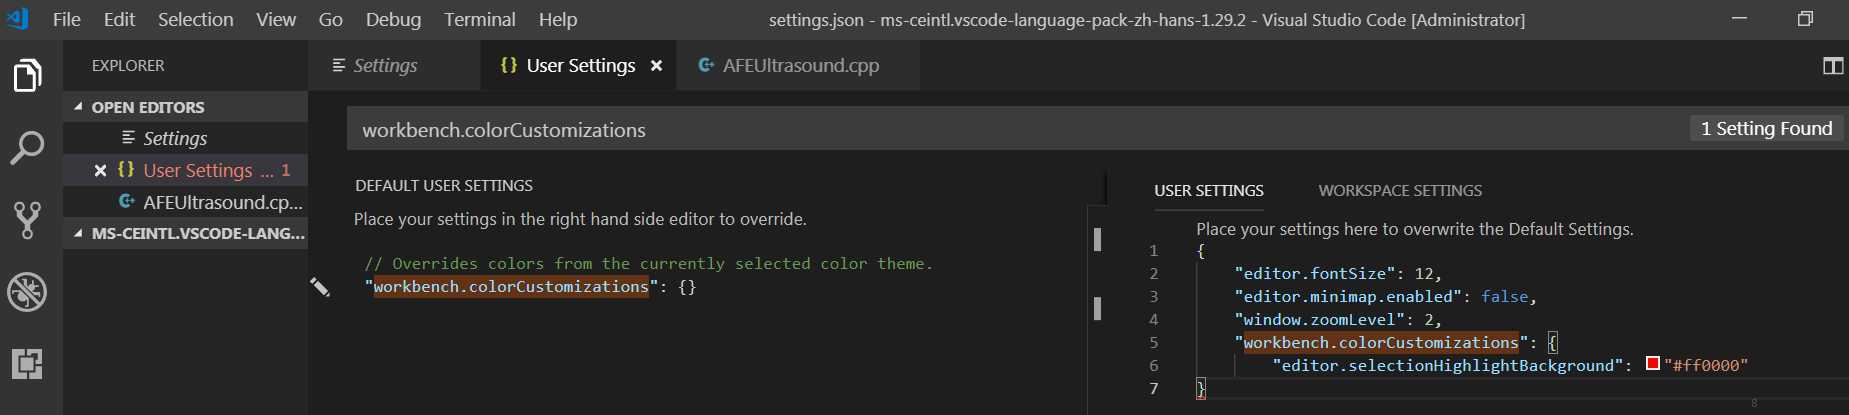The image size is (1849, 415).
Task: Open the Extensions view icon
Action: [27, 364]
